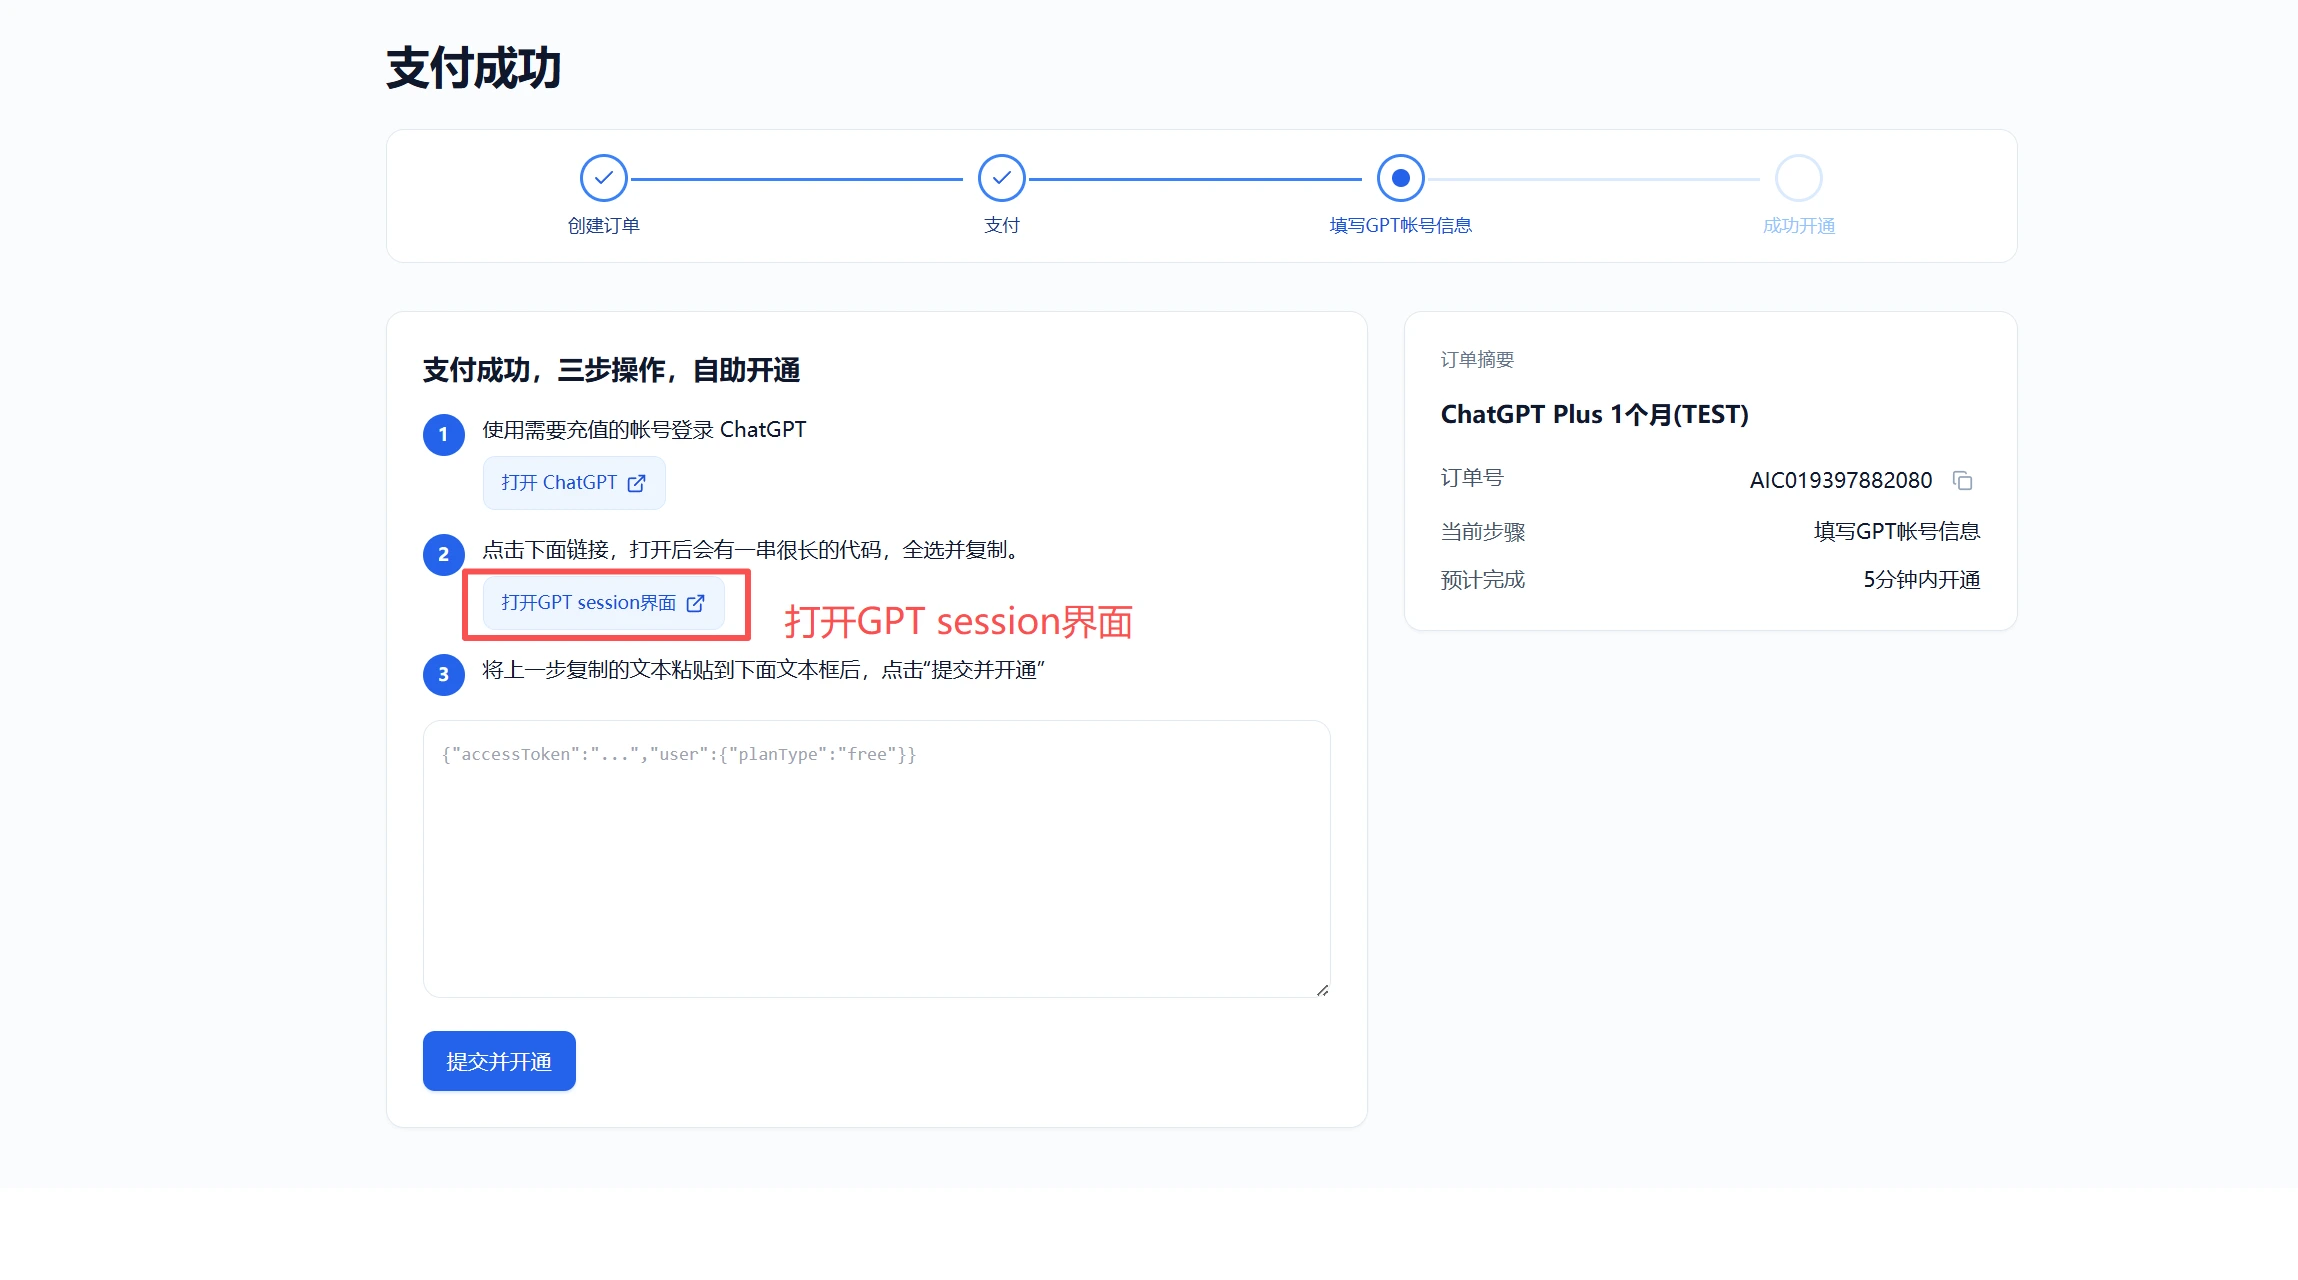
Task: Click the external-link icon on 打开GPT session界面
Action: (695, 603)
